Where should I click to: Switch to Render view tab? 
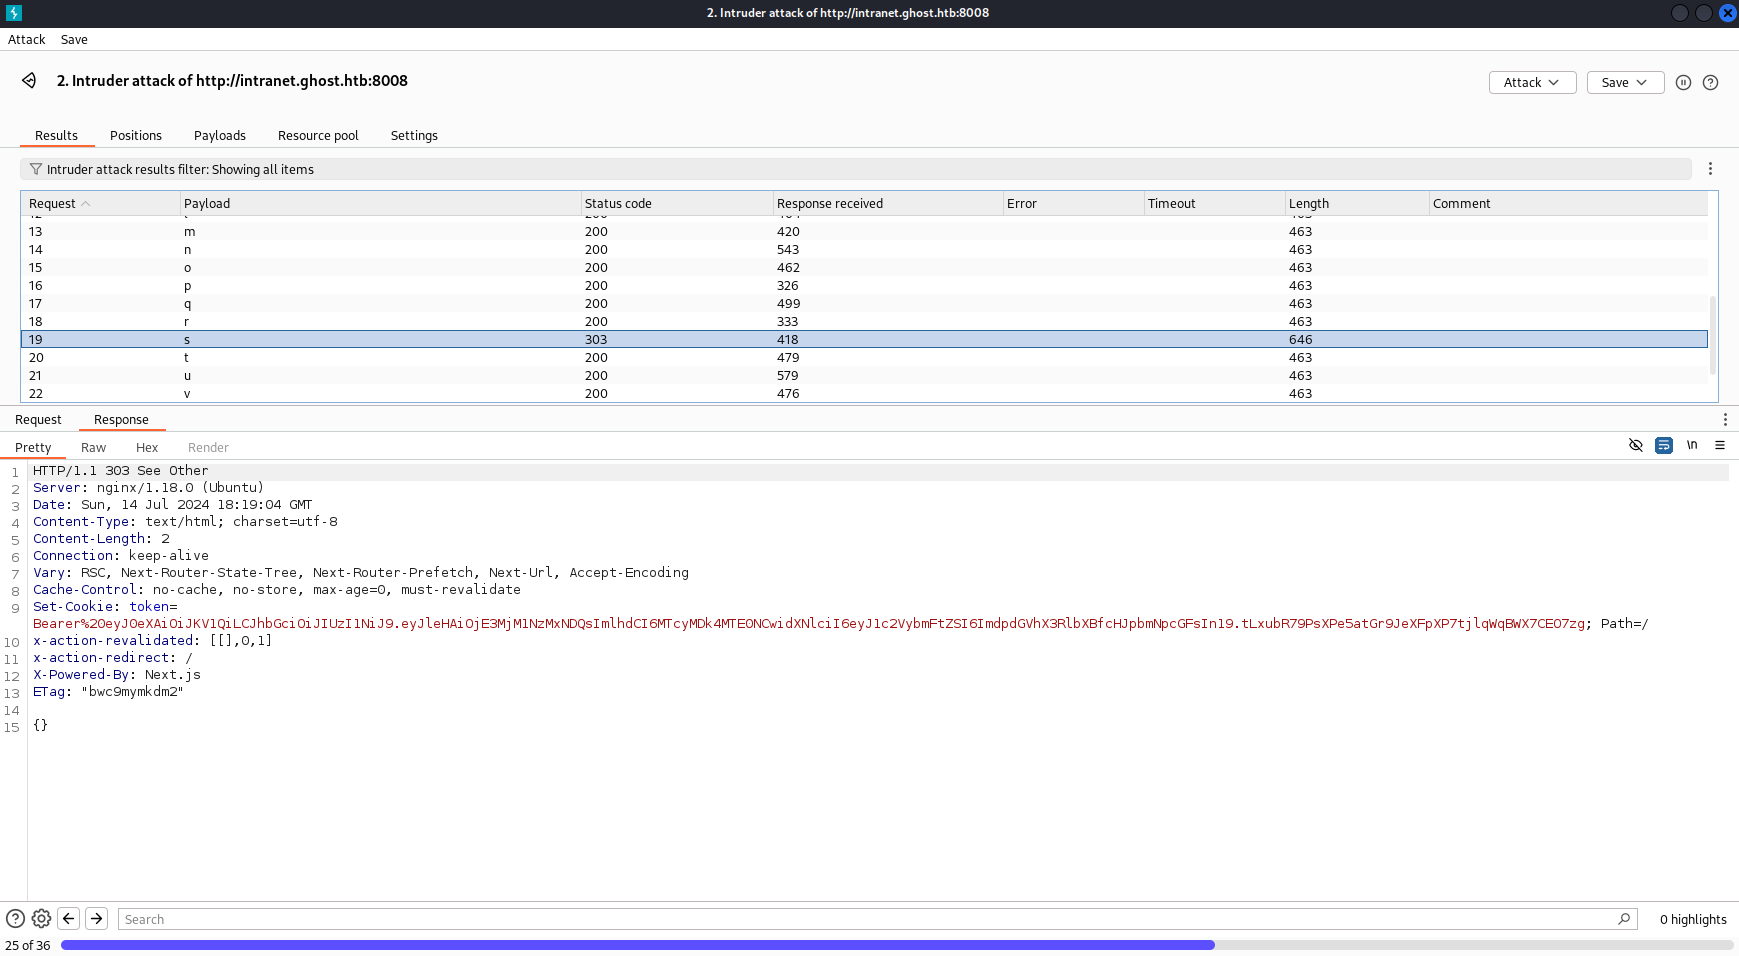[208, 448]
